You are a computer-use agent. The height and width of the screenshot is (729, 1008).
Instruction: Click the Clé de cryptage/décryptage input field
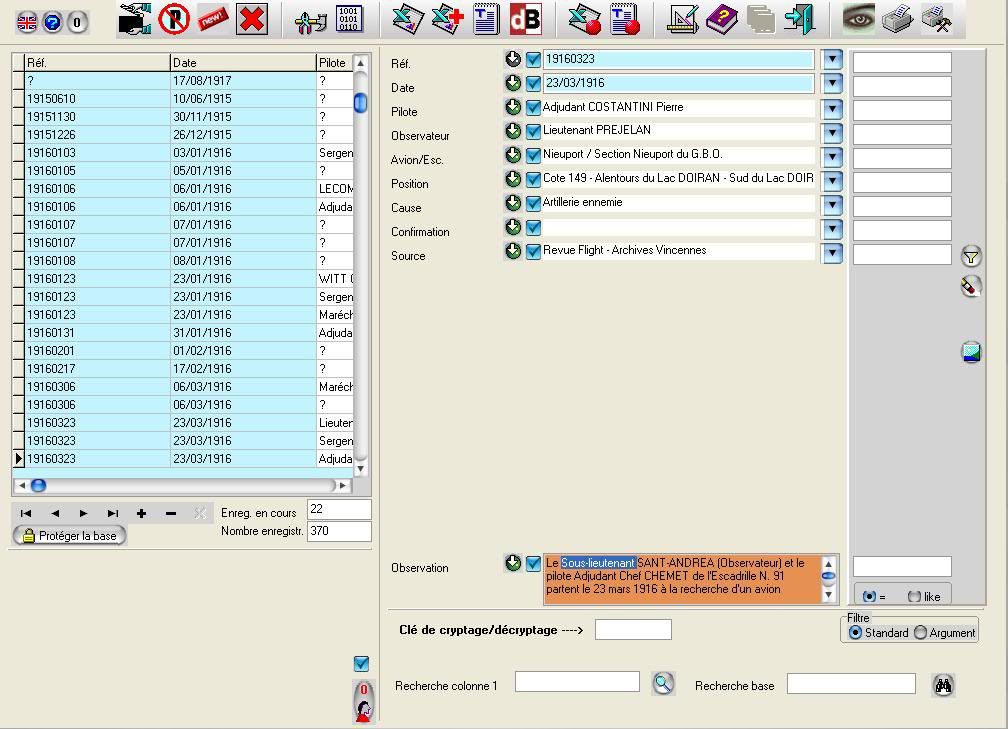(x=633, y=629)
